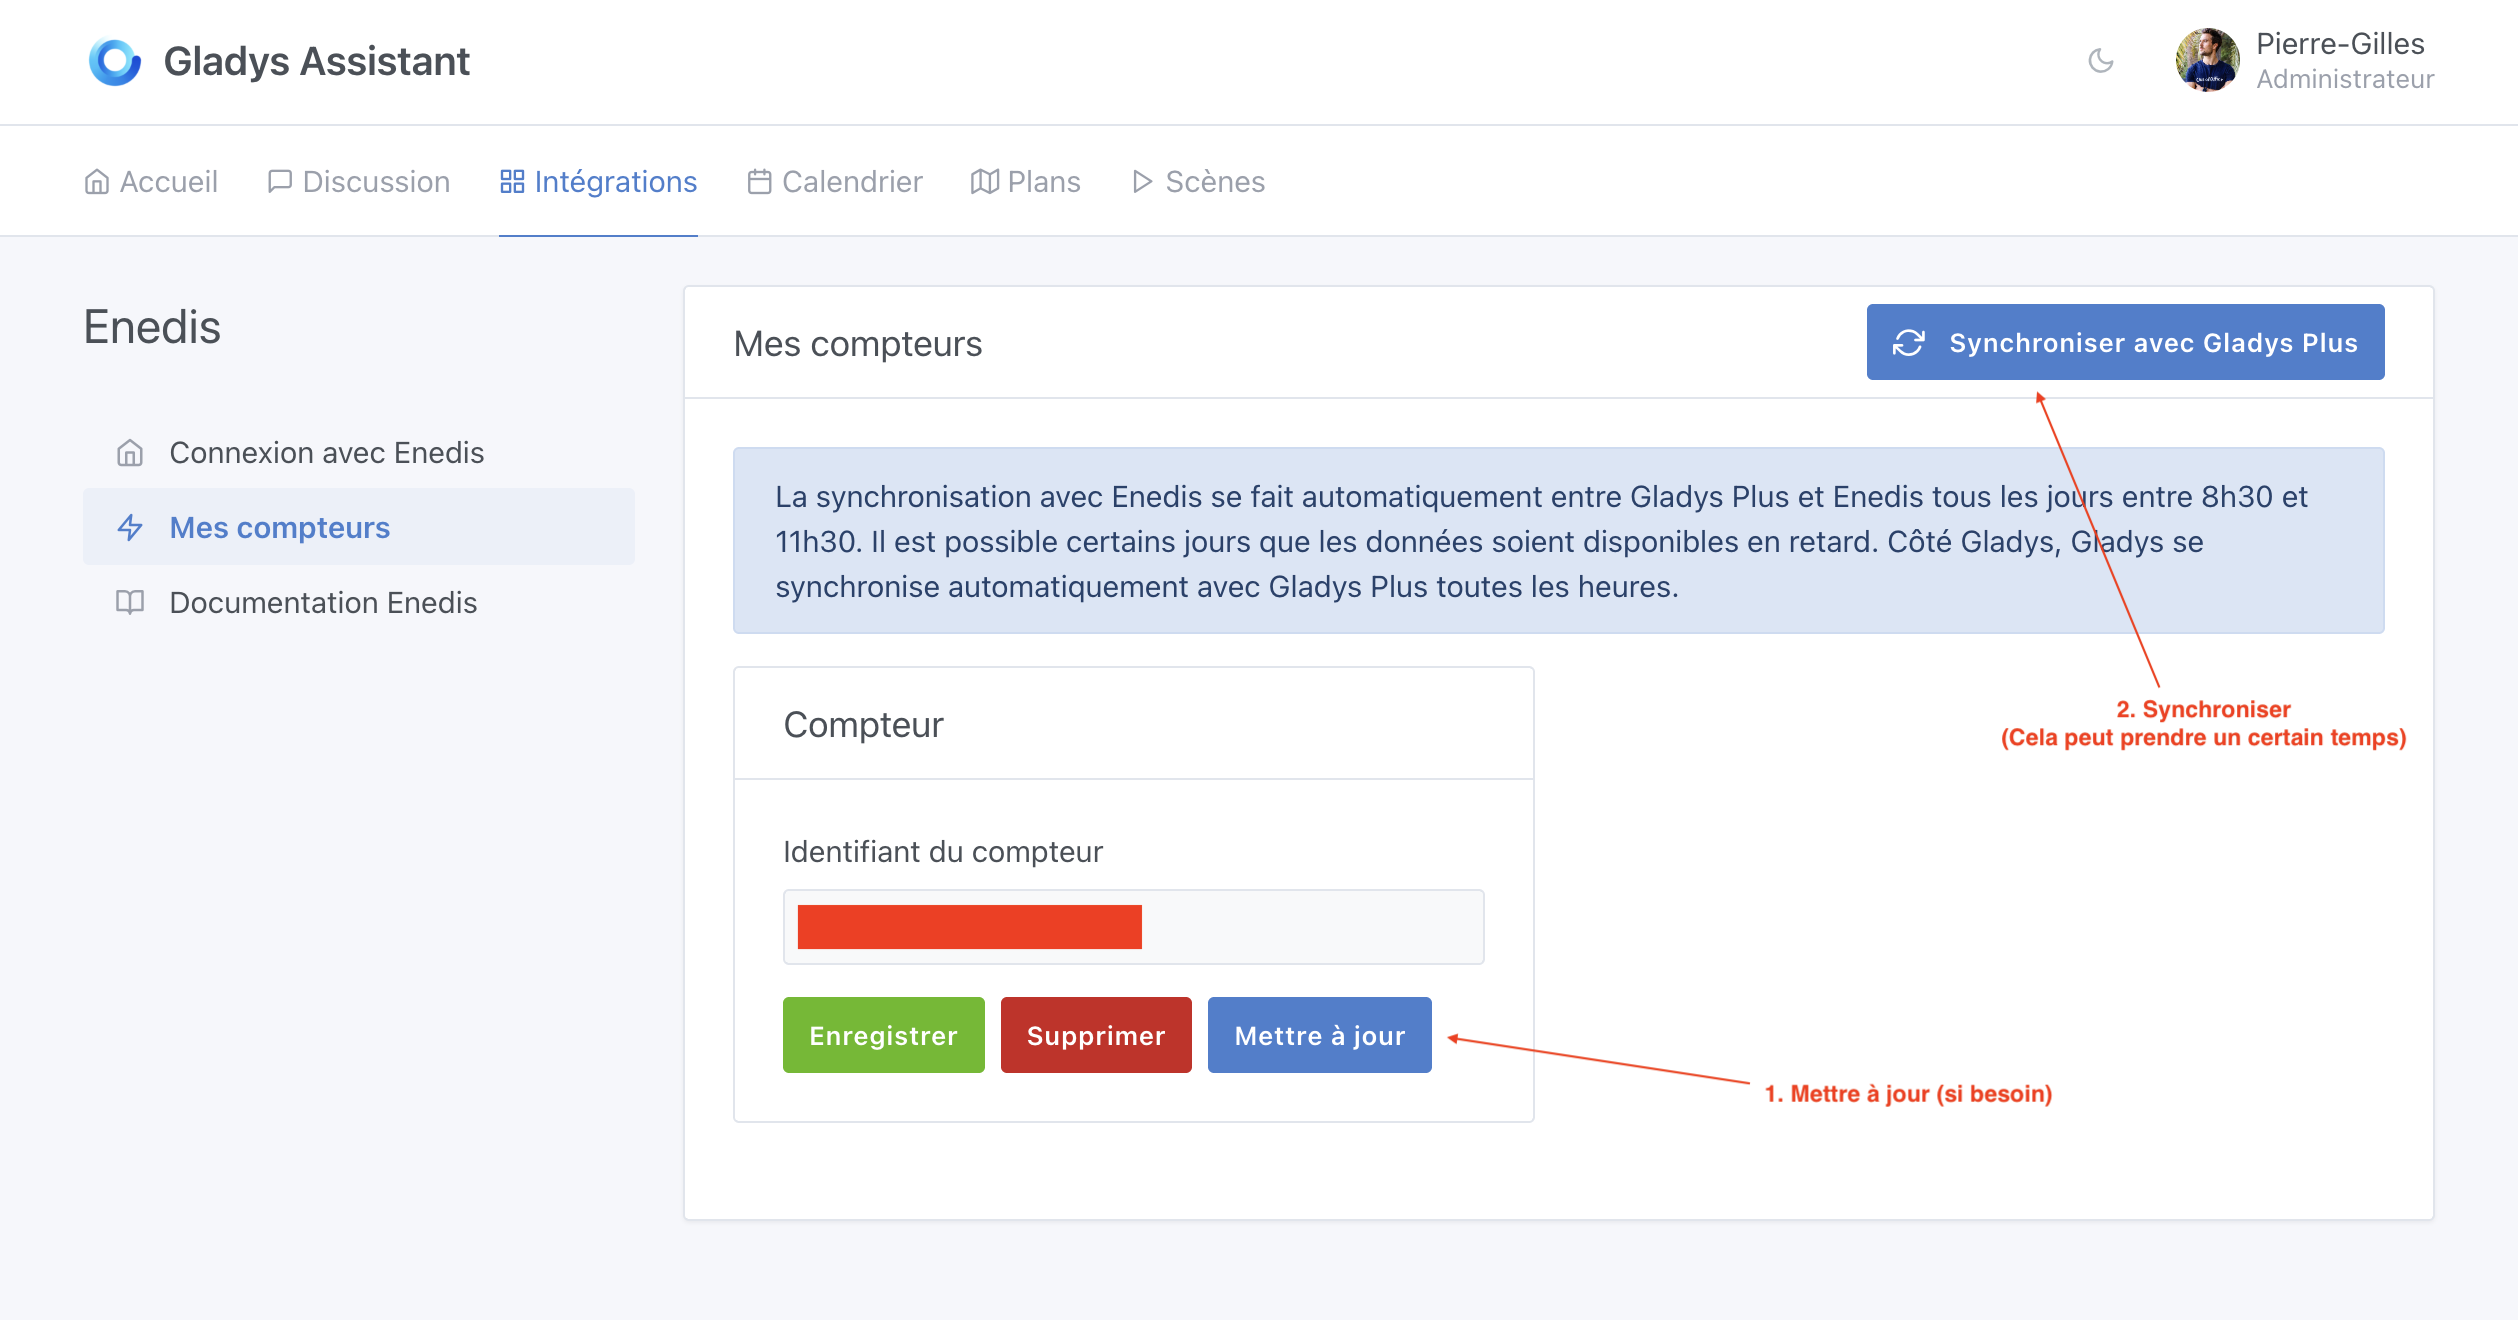Select the Plans map icon
Image resolution: width=2518 pixels, height=1320 pixels.
[x=984, y=181]
